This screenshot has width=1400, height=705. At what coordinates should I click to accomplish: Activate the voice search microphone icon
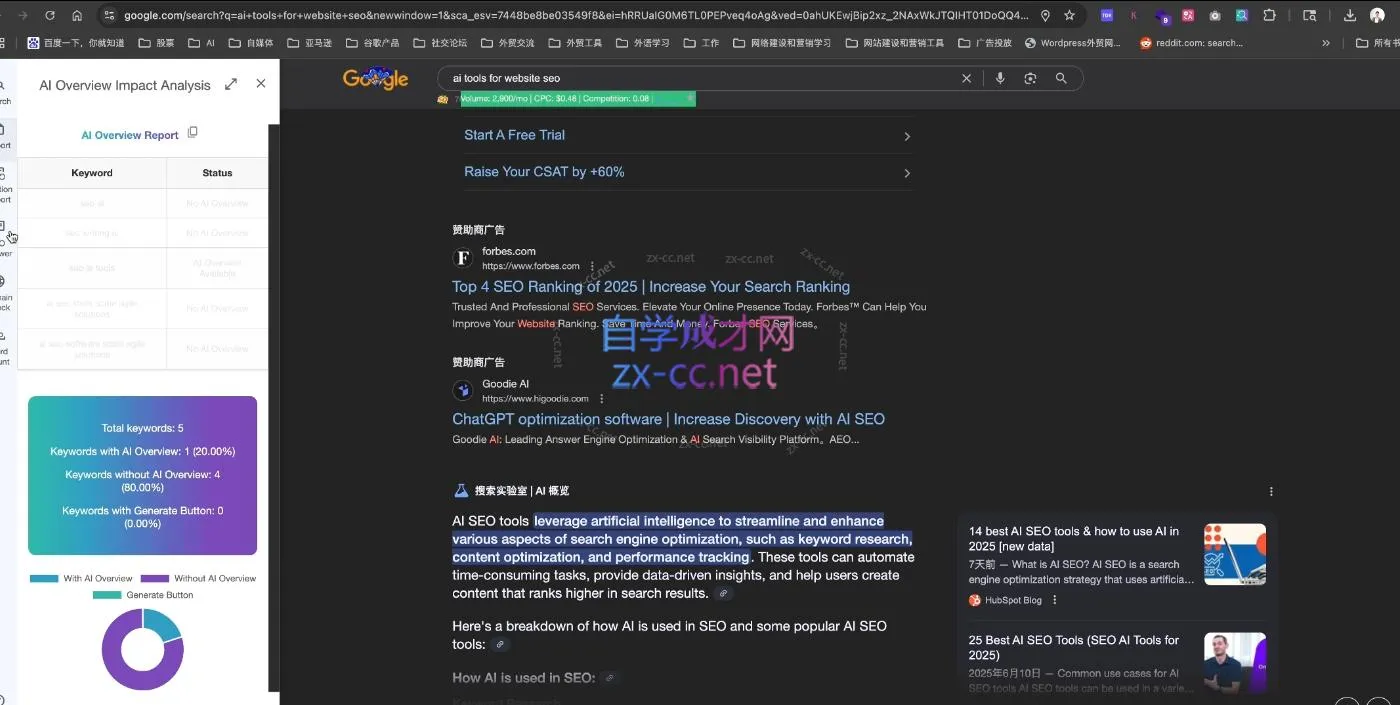[x=1000, y=78]
